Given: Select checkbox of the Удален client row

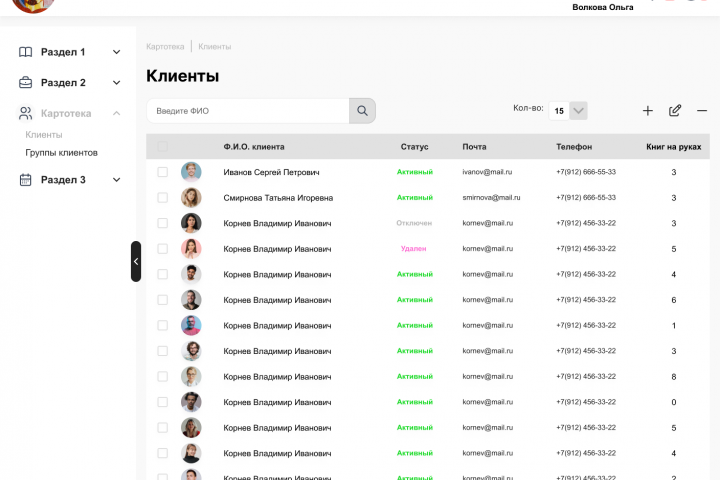Looking at the screenshot, I should [x=163, y=248].
